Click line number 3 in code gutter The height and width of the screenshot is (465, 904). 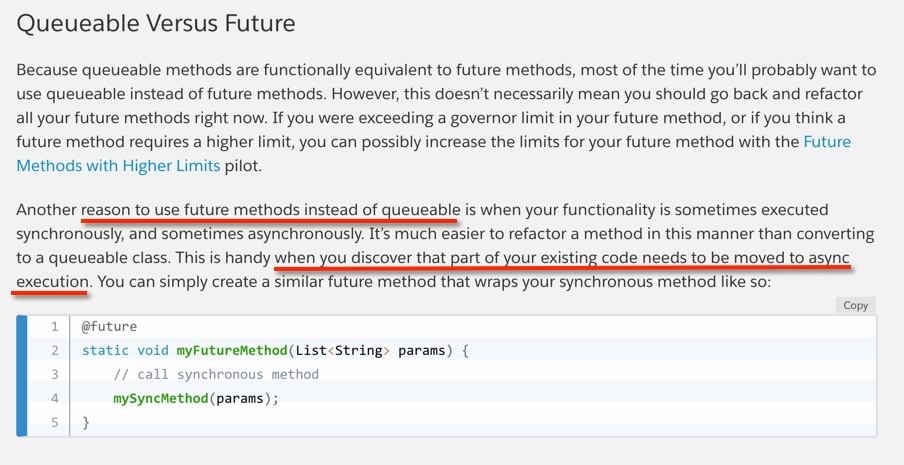[56, 374]
